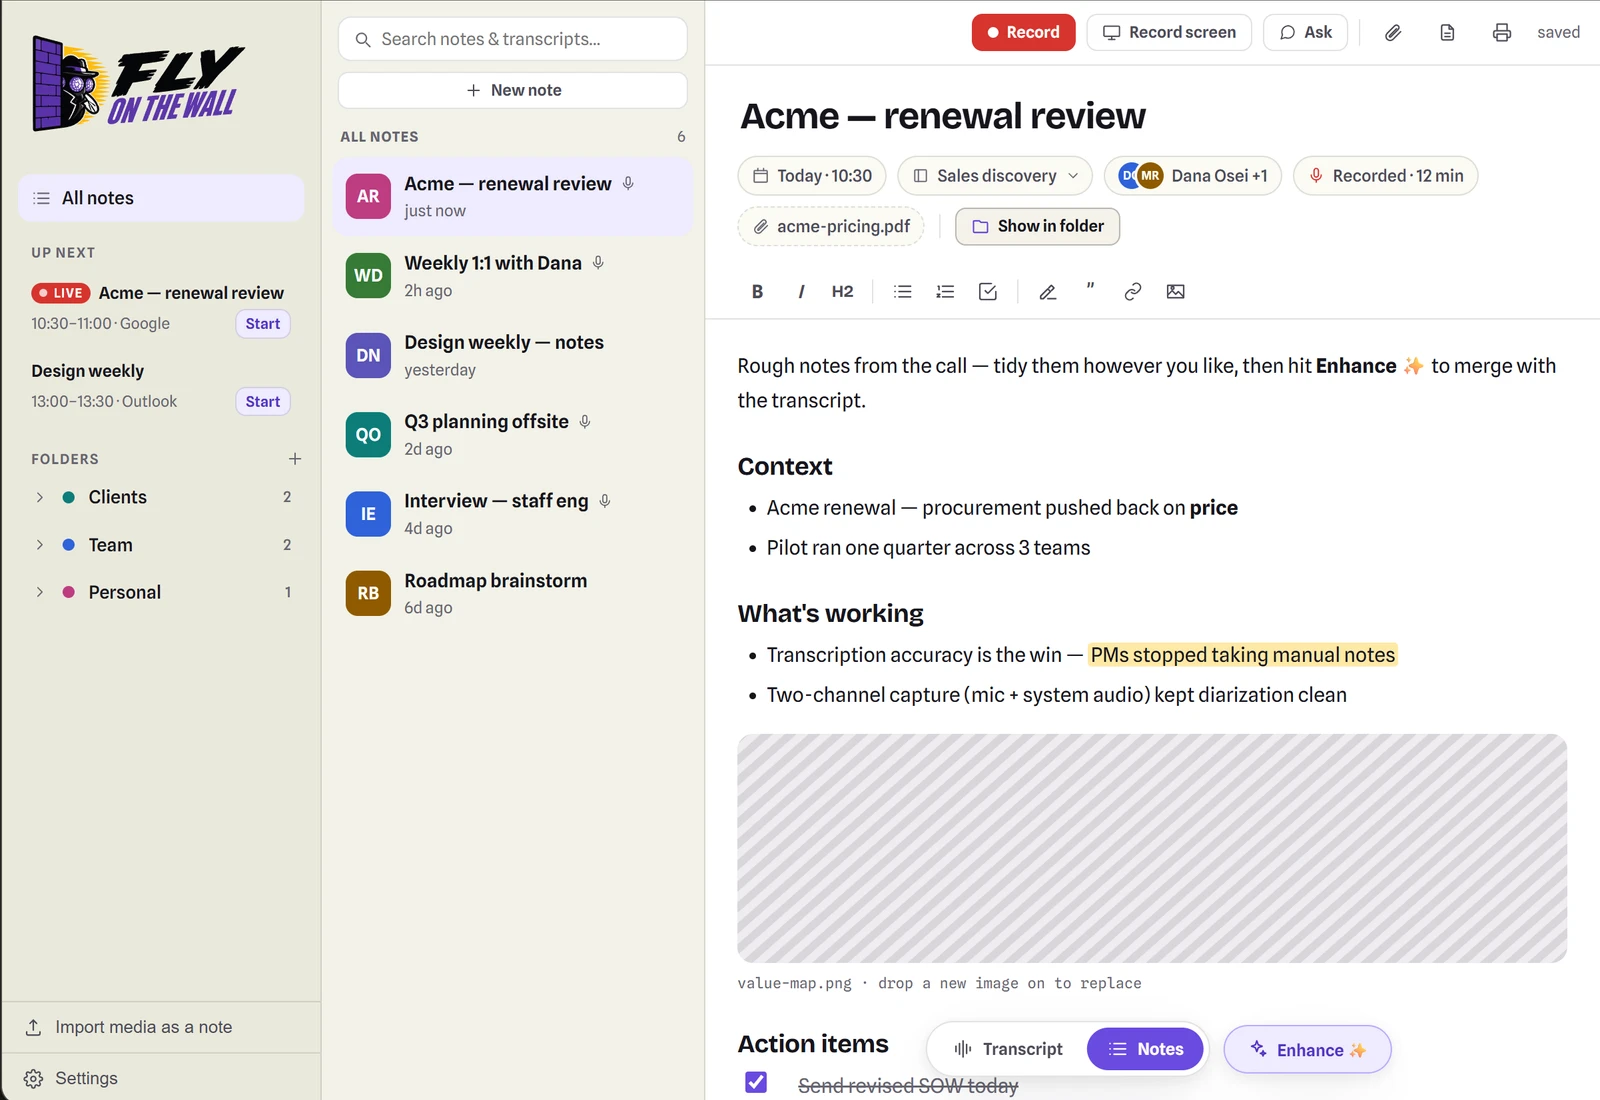Click Import media as a note
This screenshot has height=1100, width=1600.
161,1027
